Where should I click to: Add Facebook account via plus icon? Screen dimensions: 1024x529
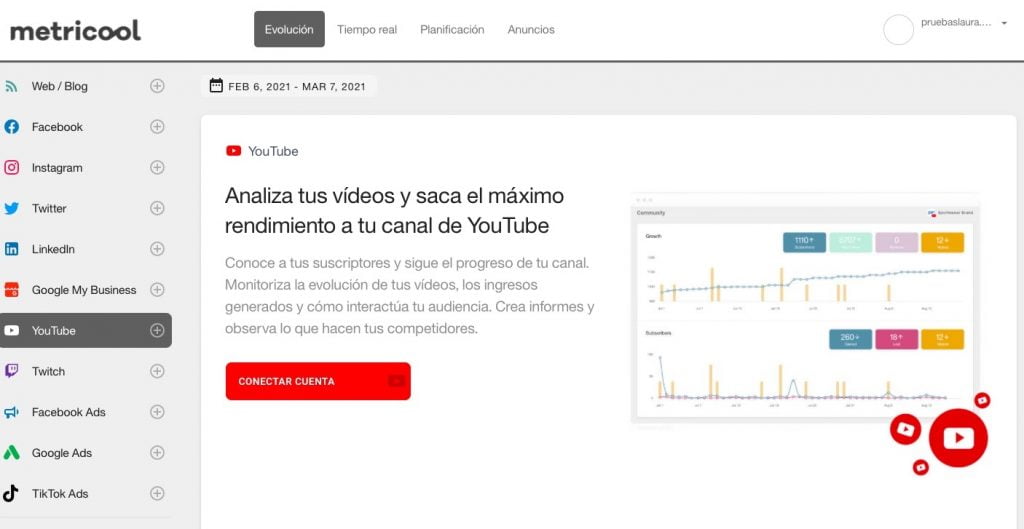coord(157,127)
